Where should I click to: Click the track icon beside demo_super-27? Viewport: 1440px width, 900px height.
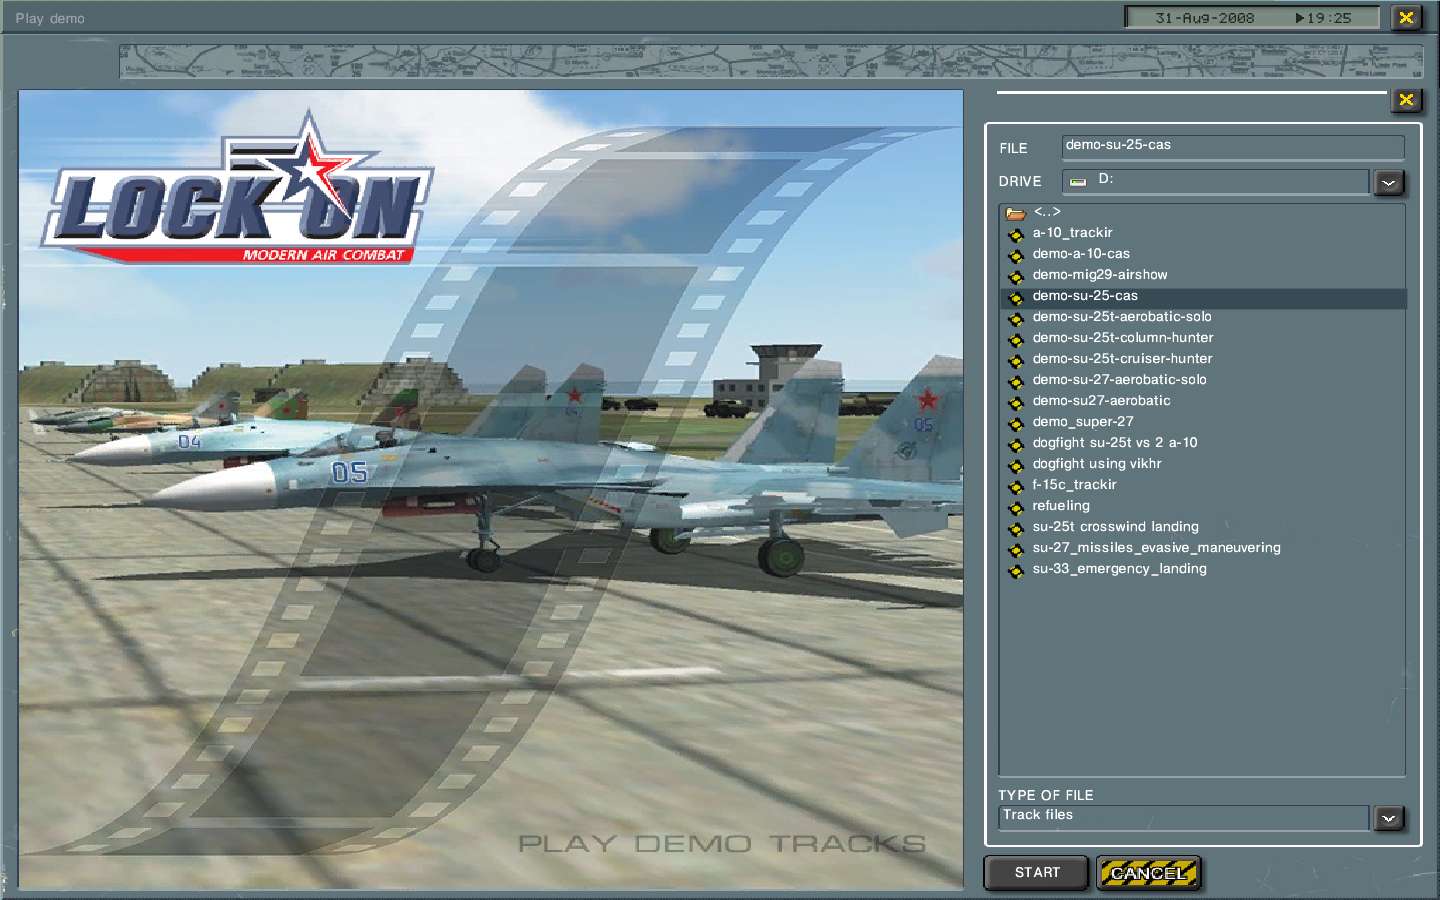1016,424
